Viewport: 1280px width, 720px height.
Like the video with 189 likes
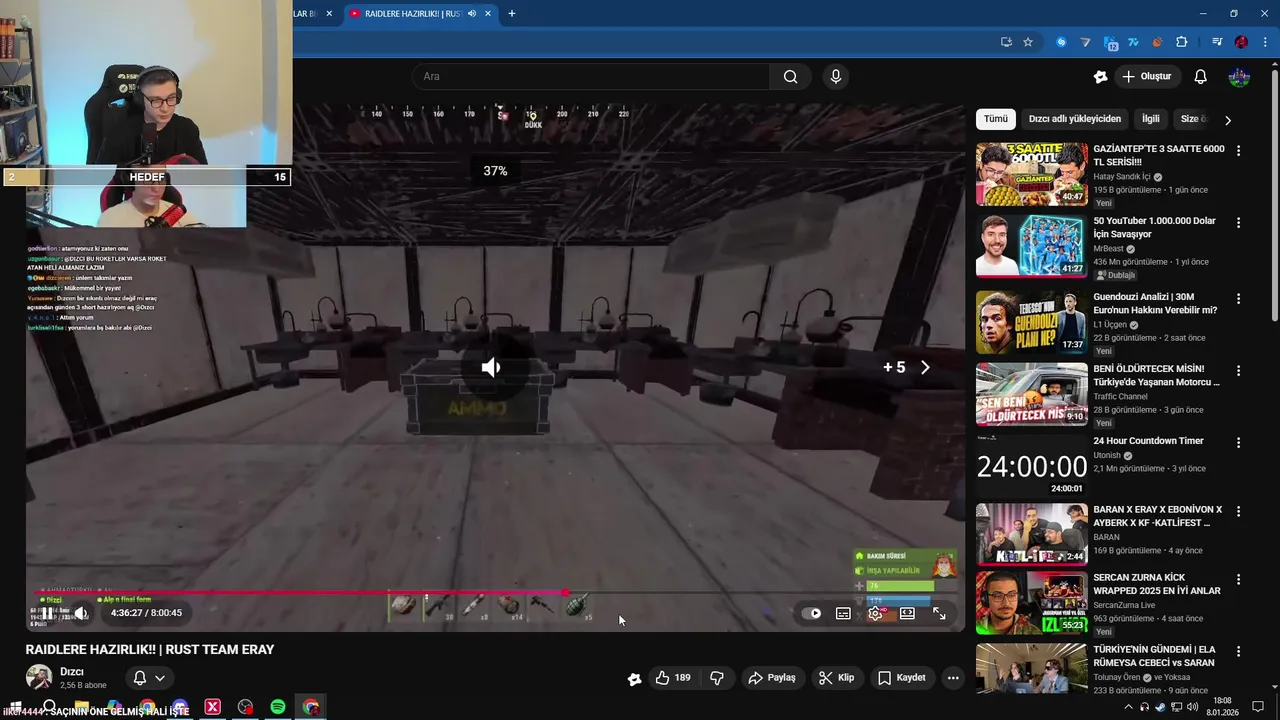(673, 678)
